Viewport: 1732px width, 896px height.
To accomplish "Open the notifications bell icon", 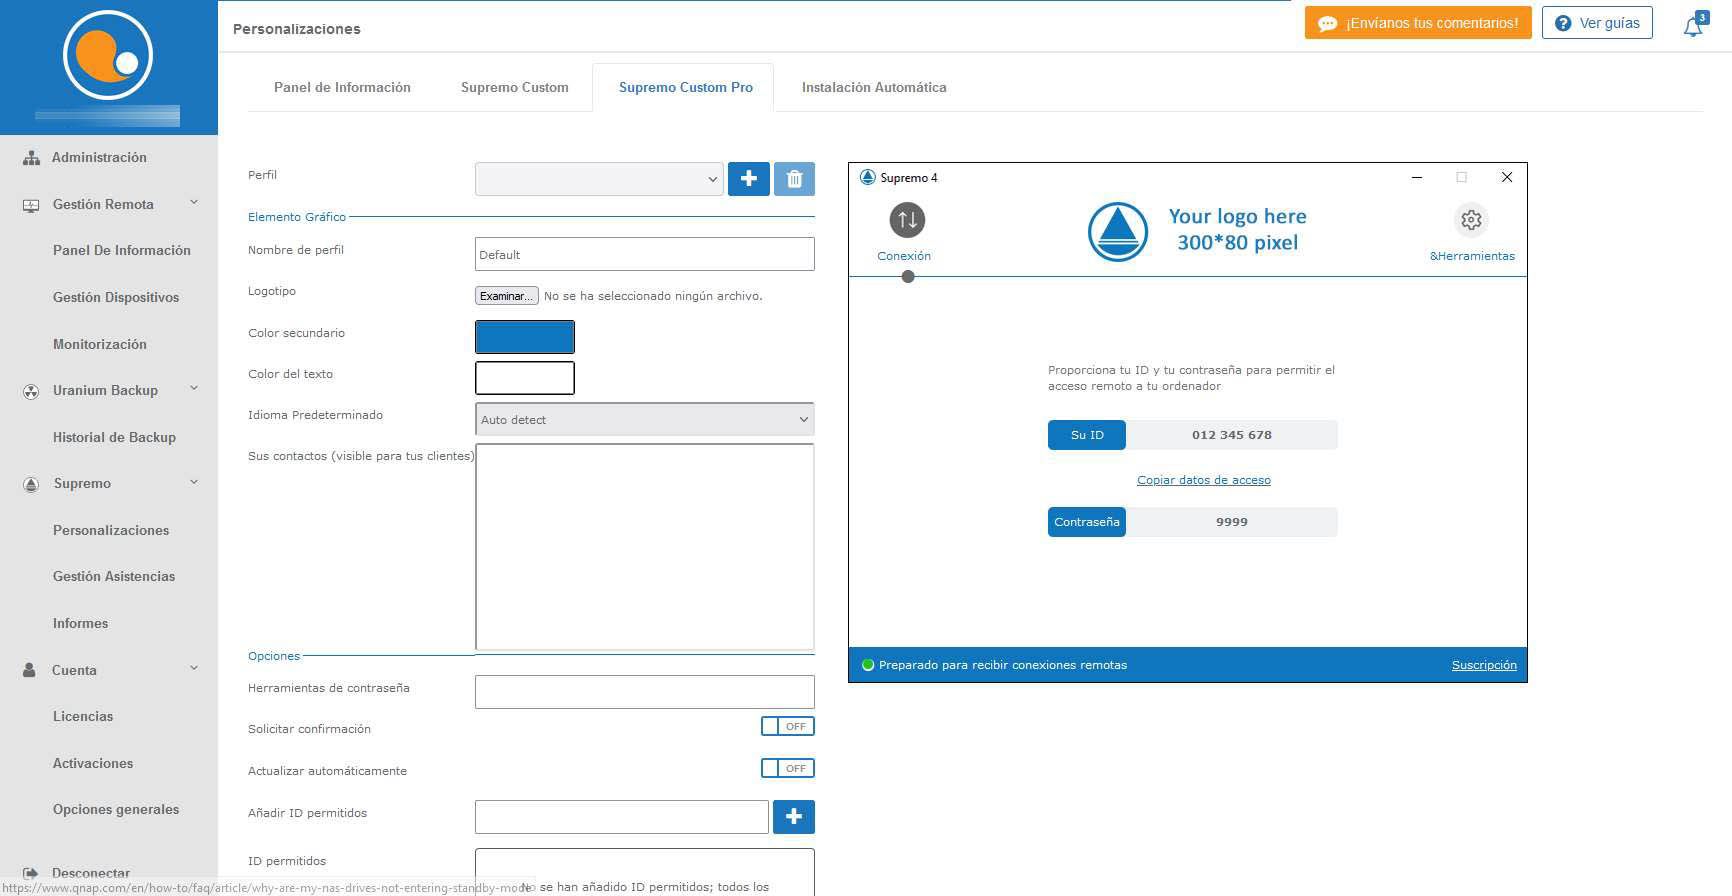I will coord(1693,26).
